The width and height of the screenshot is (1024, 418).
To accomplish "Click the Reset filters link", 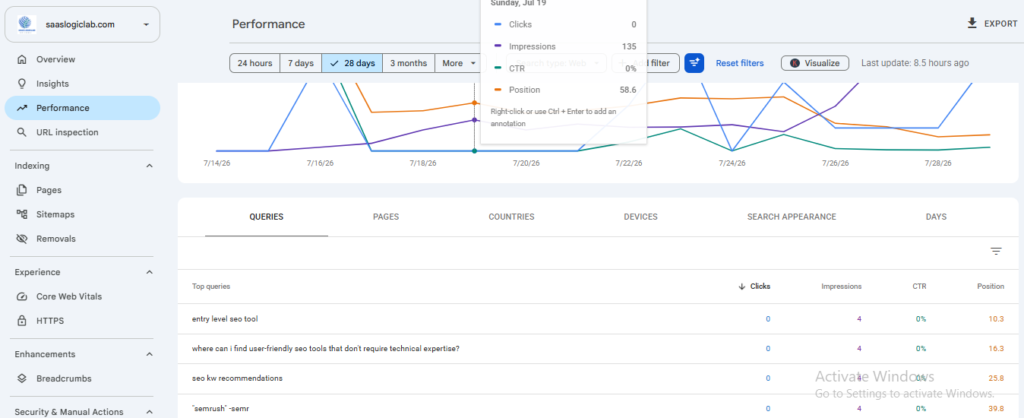I will [x=740, y=63].
